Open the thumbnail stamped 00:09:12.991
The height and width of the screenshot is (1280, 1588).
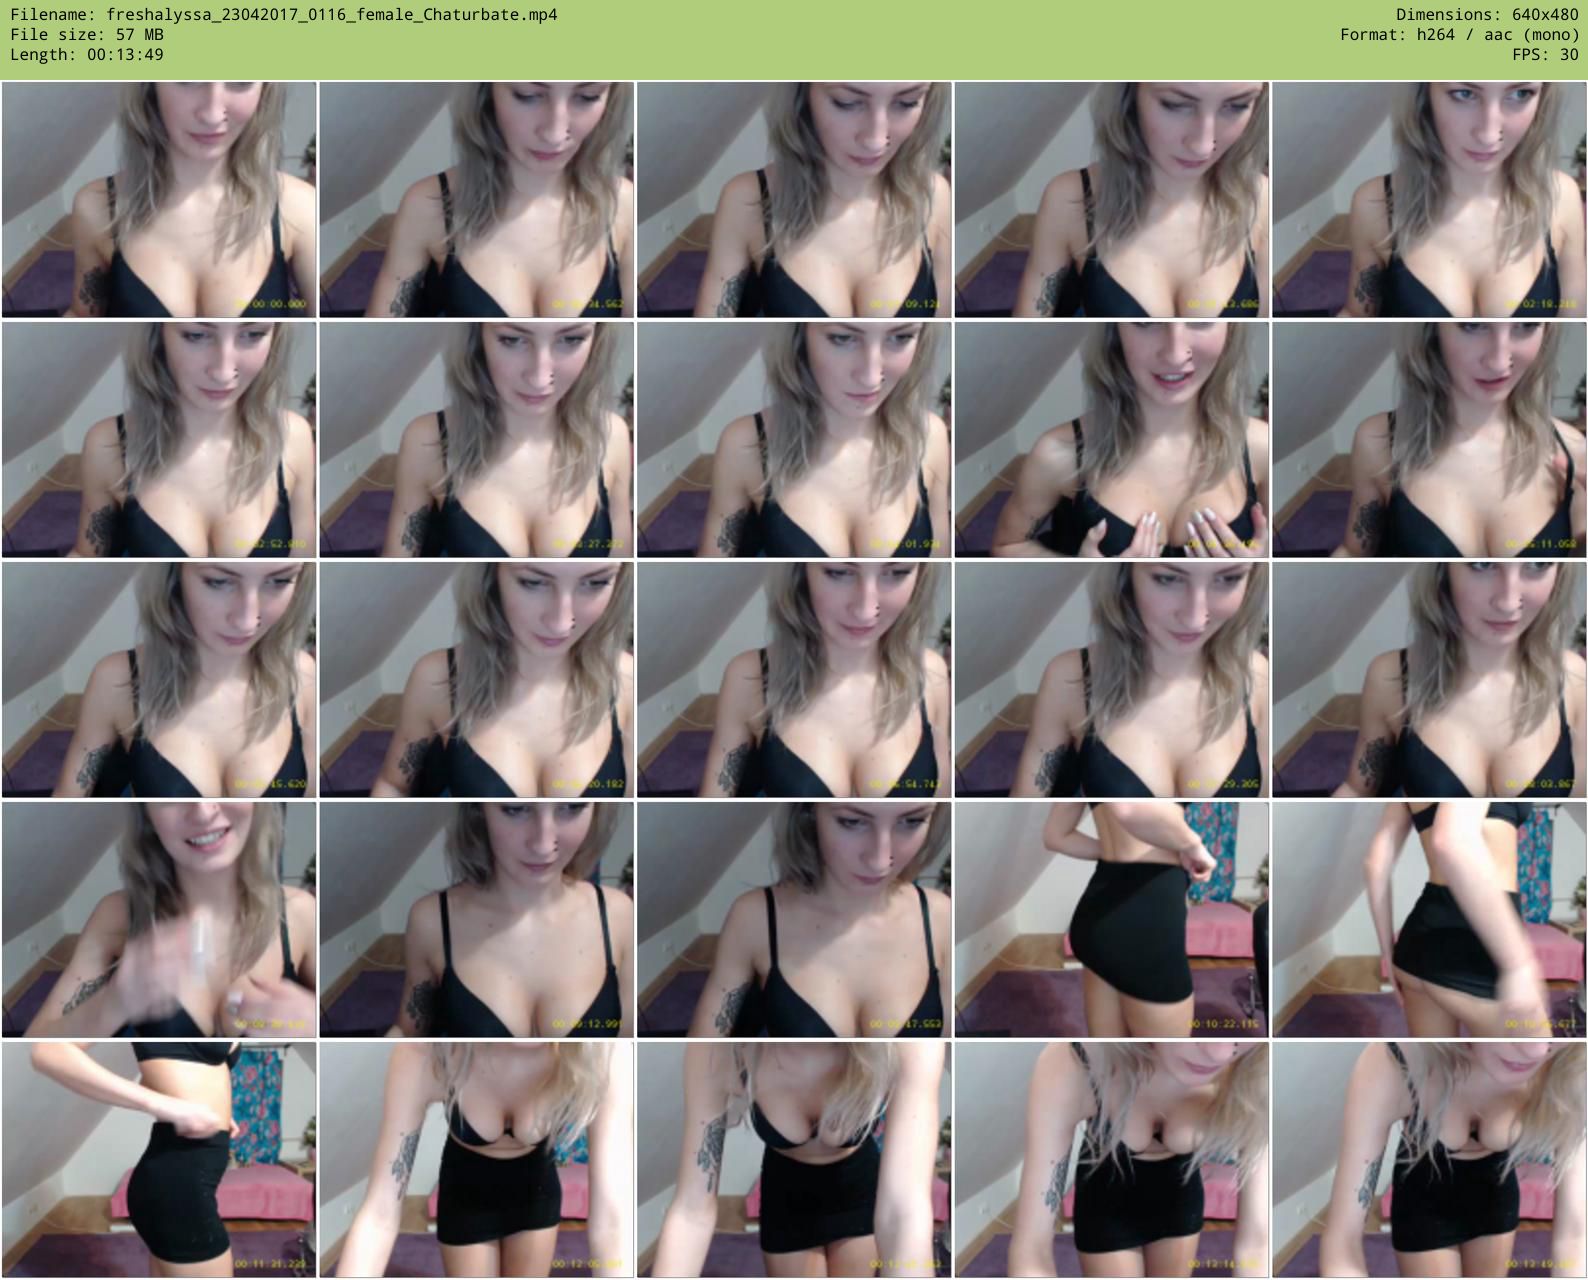click(476, 920)
